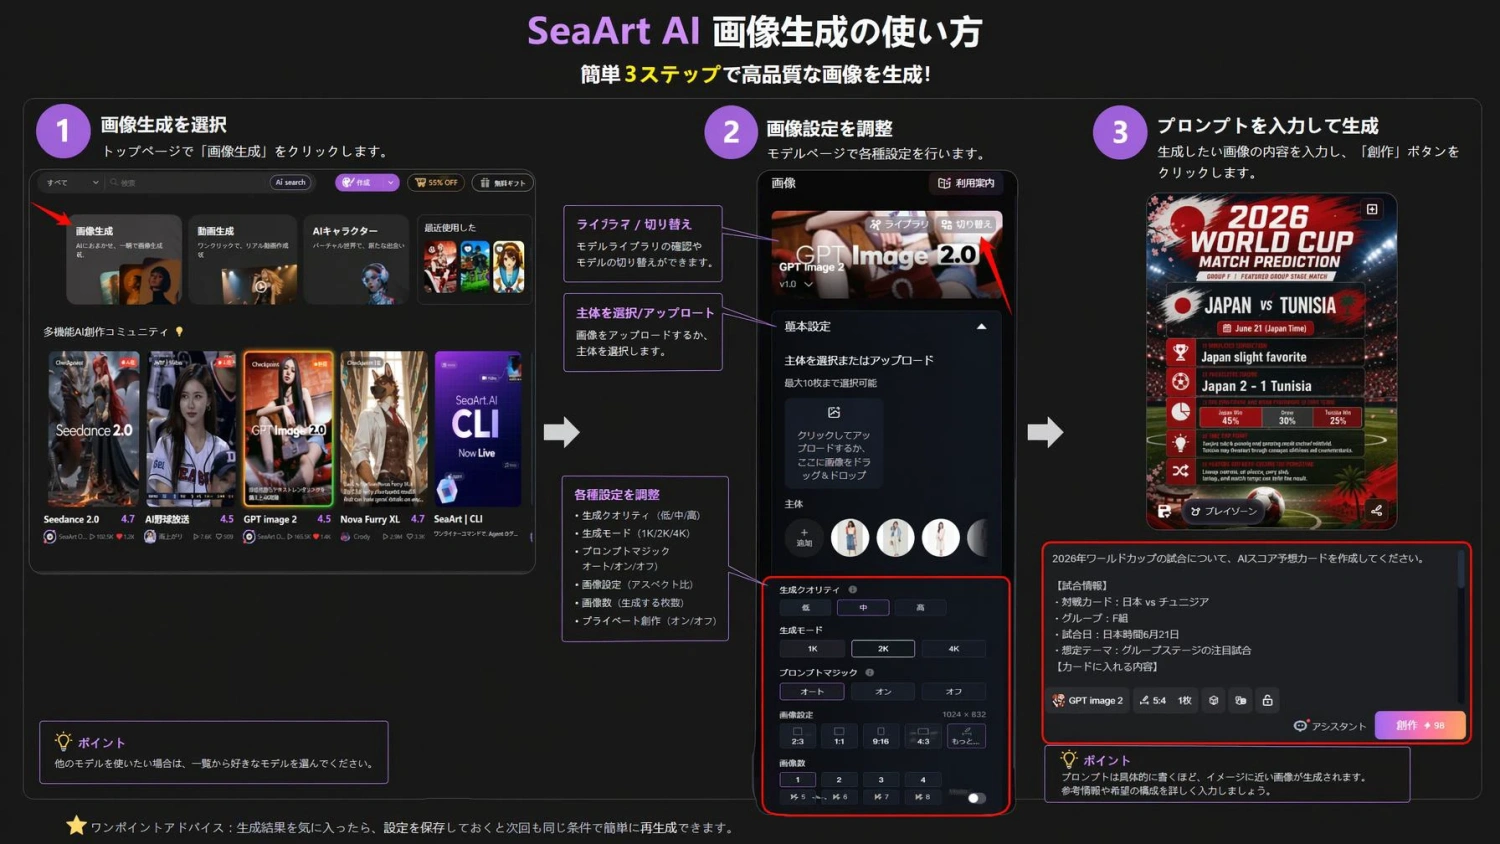Click in the prompt text area about 2026年ワールドカップ
Viewport: 1500px width, 844px height.
[x=1250, y=612]
